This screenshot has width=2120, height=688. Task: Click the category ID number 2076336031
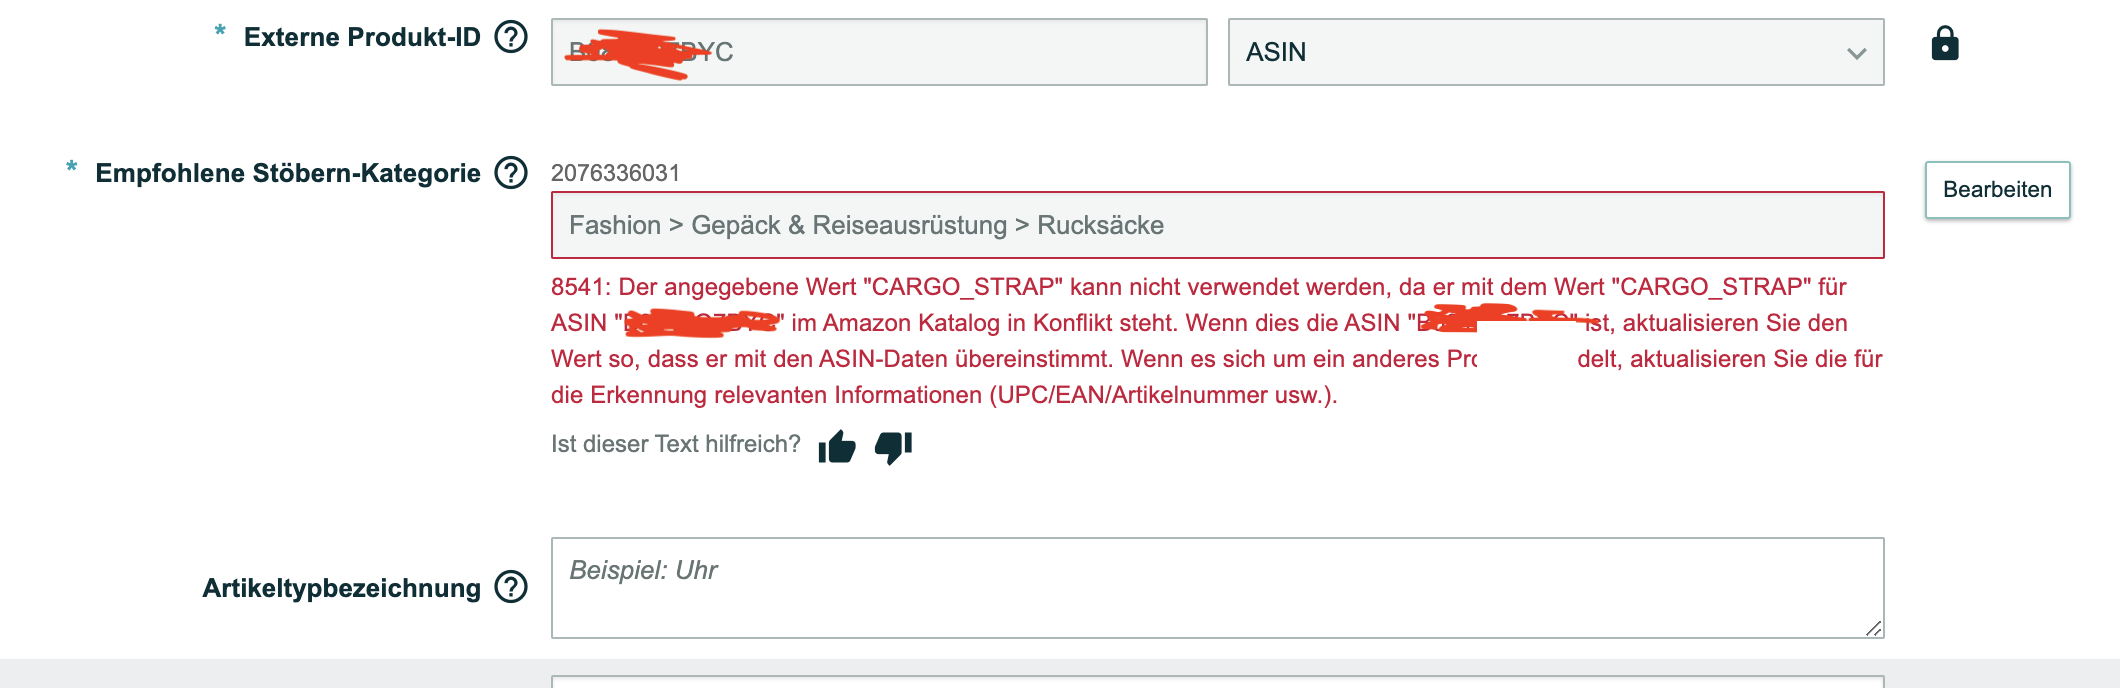615,173
